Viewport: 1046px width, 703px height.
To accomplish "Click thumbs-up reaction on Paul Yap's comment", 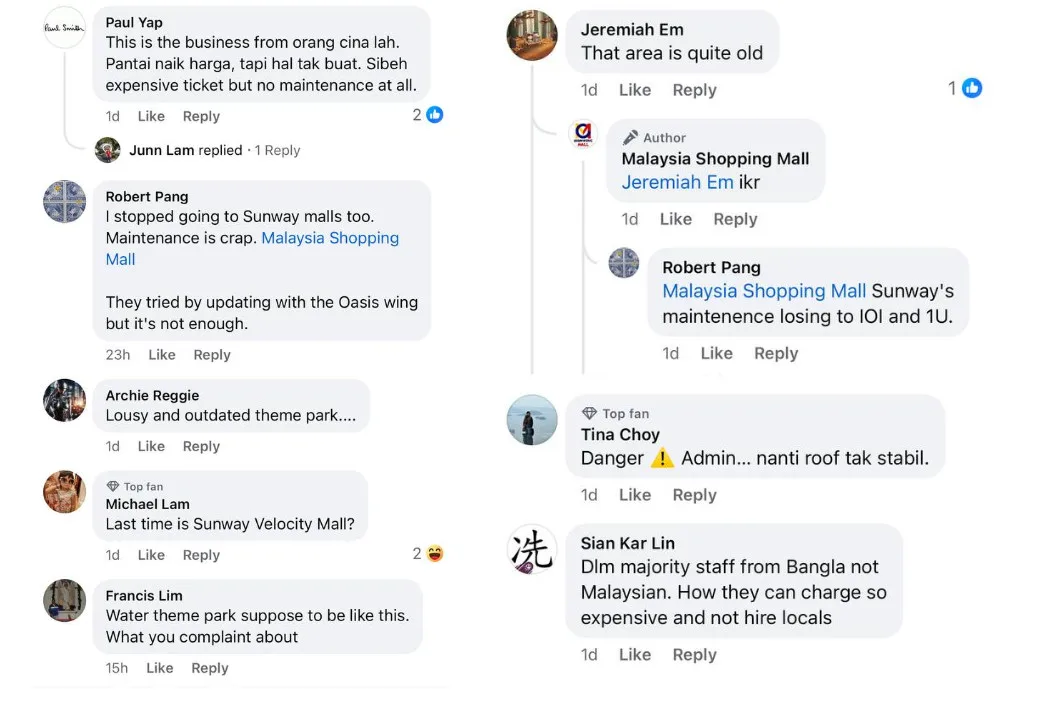I will point(434,115).
